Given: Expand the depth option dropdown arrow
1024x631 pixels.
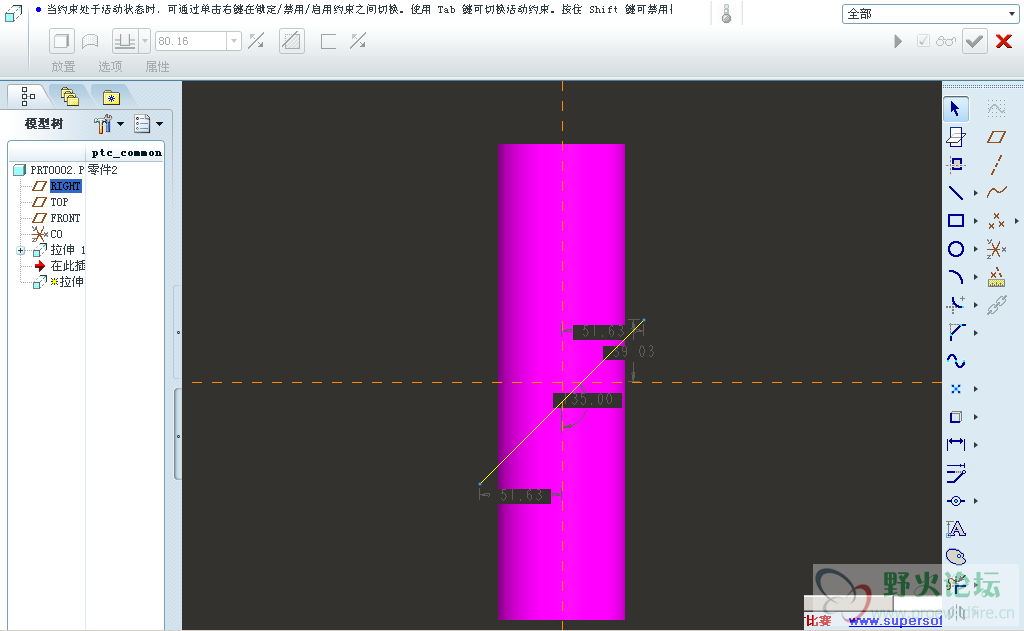Looking at the screenshot, I should coord(144,41).
